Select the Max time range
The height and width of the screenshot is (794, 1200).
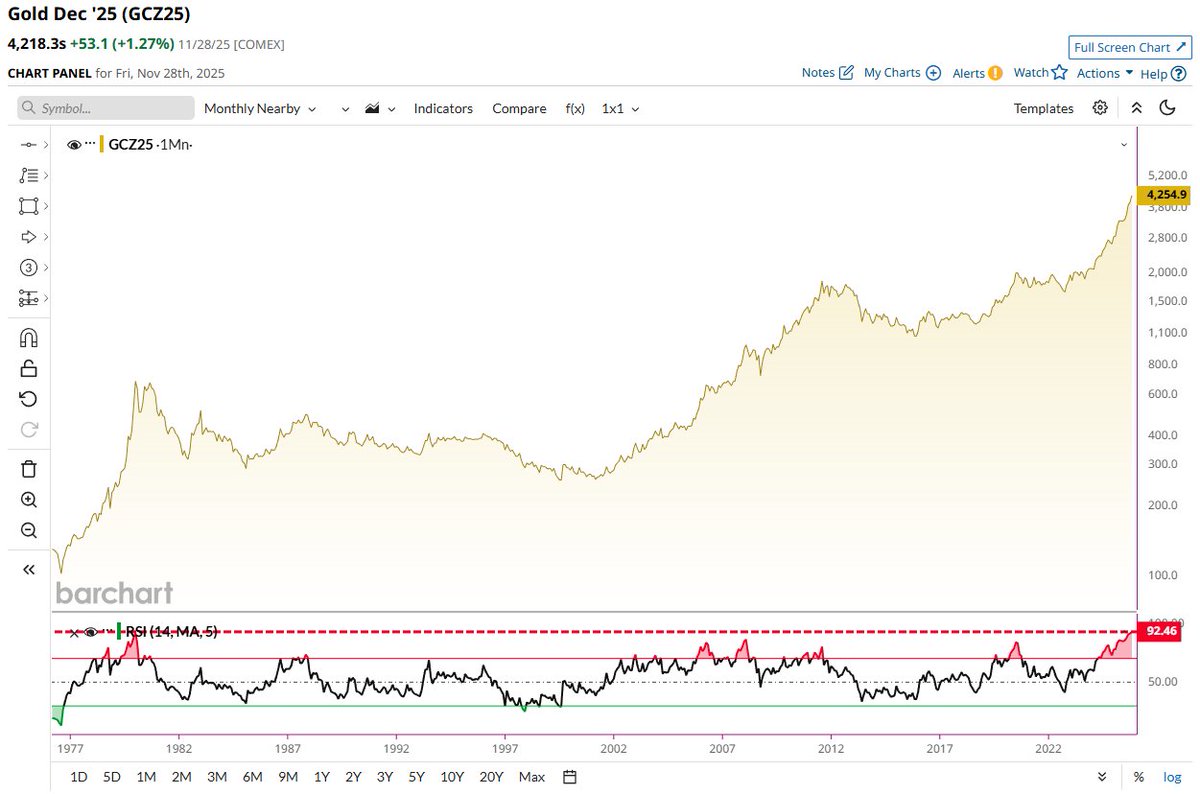532,777
